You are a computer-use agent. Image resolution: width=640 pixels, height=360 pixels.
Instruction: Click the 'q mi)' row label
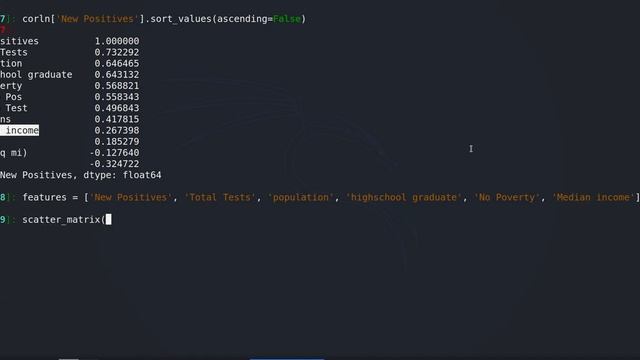point(13,153)
